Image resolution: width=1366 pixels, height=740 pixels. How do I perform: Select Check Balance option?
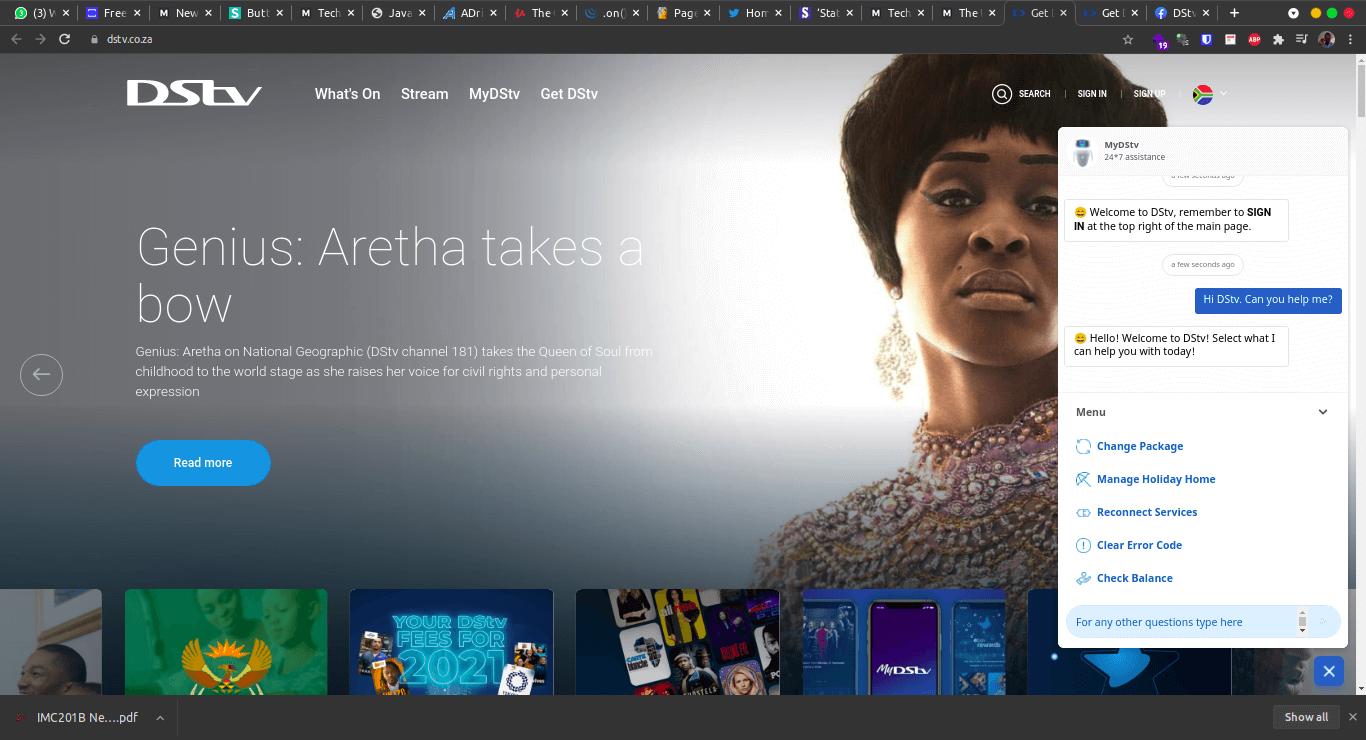[x=1134, y=578]
